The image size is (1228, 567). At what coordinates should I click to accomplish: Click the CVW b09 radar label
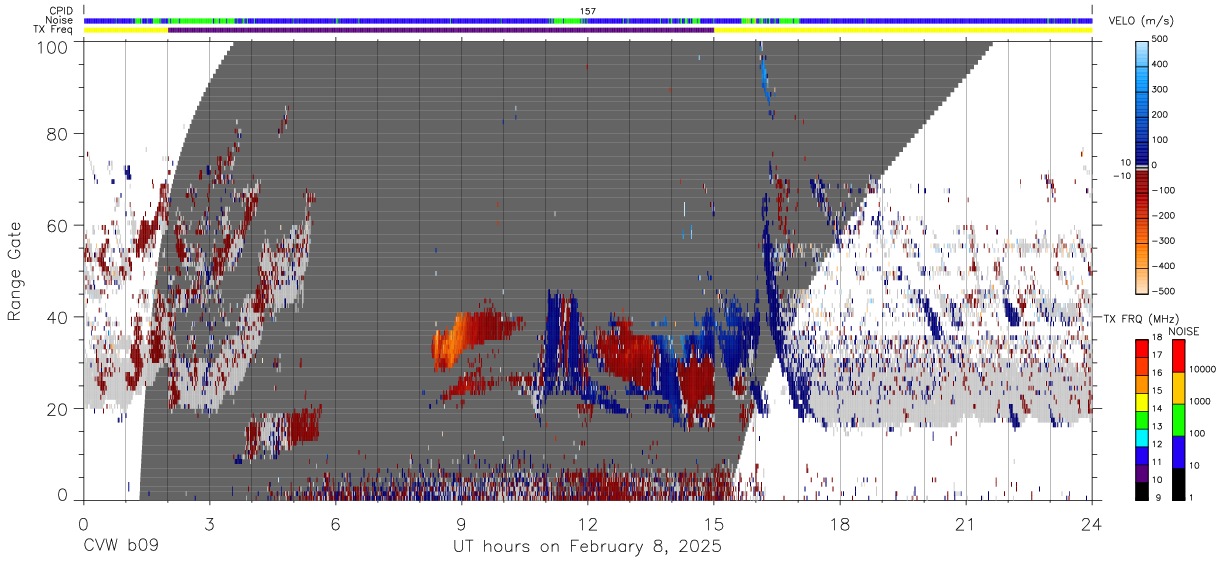tap(121, 547)
